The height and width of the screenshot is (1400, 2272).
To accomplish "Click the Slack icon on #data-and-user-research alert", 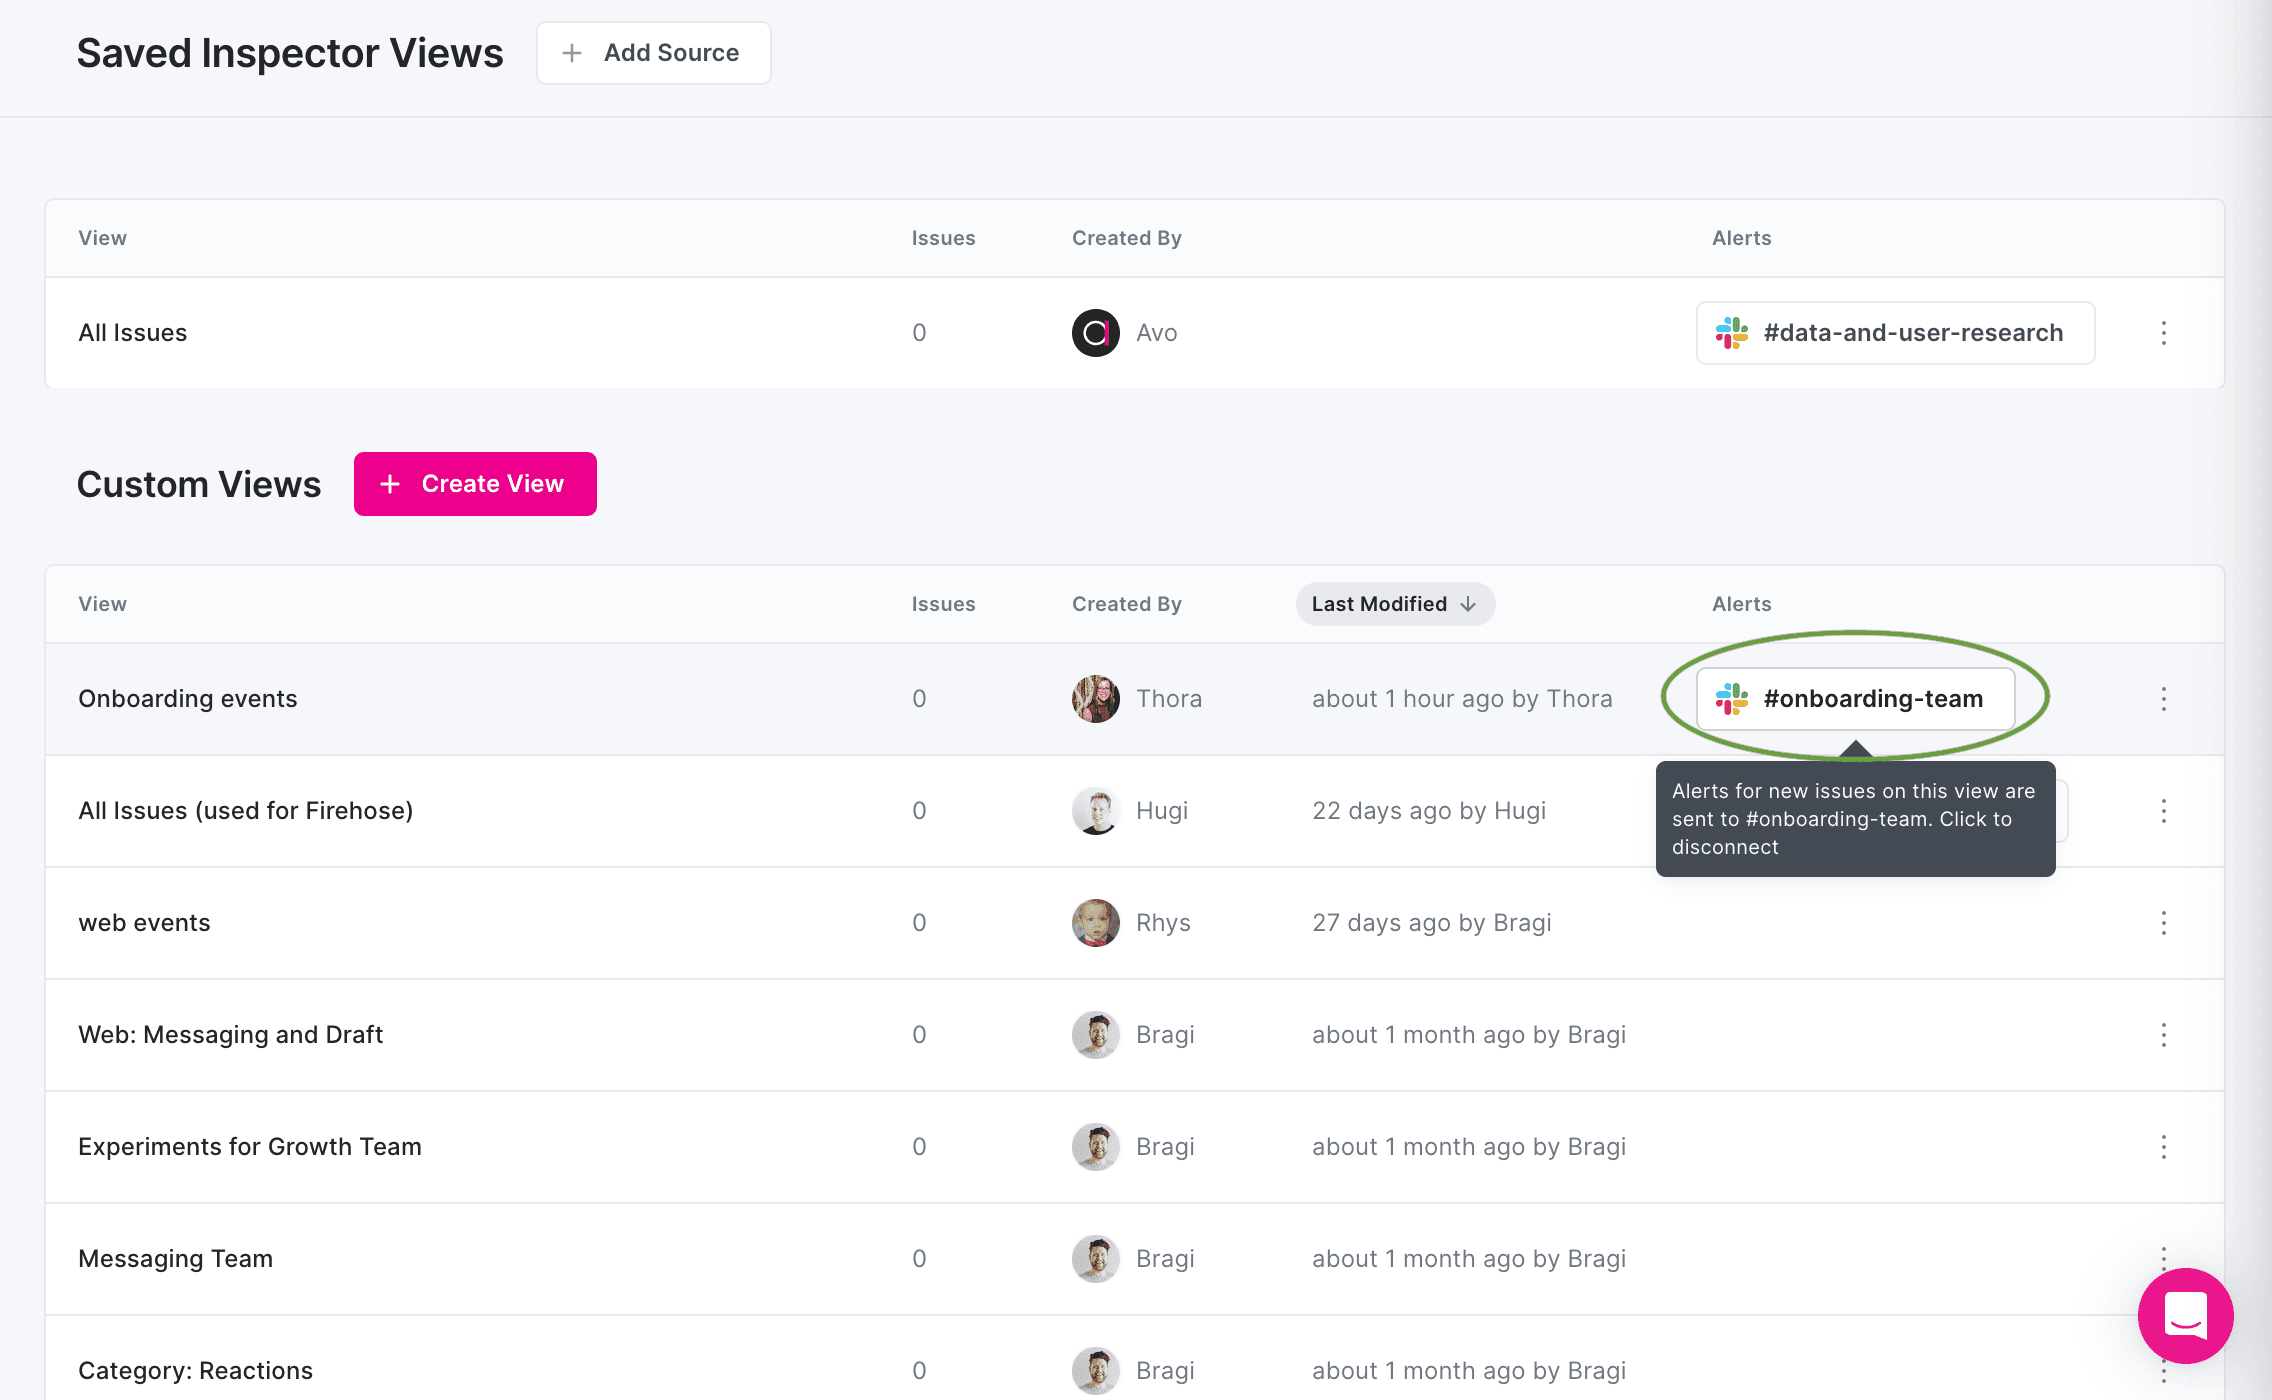I will [1733, 332].
